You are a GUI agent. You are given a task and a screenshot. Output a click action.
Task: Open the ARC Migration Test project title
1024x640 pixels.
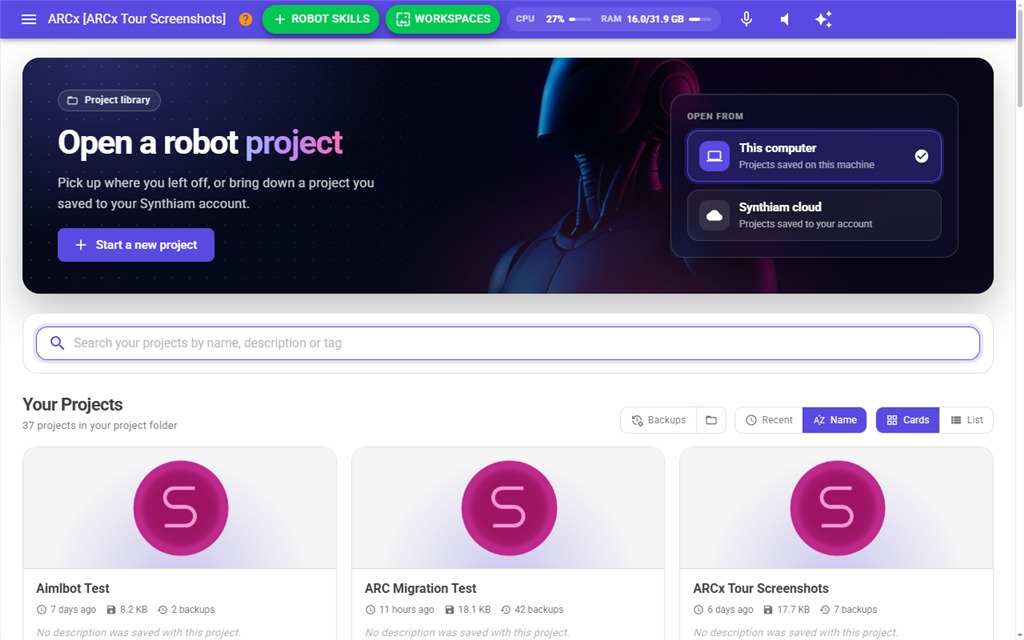tap(421, 588)
